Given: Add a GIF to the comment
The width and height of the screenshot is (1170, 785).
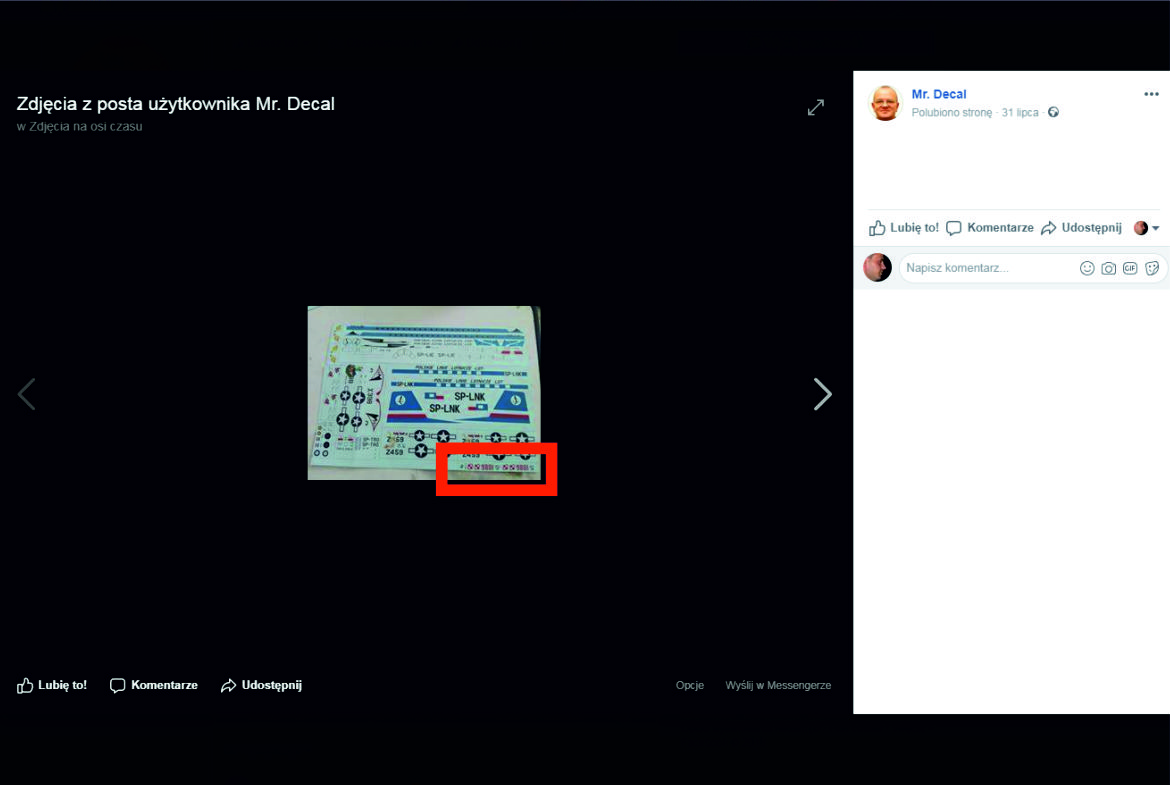Looking at the screenshot, I should point(1130,268).
